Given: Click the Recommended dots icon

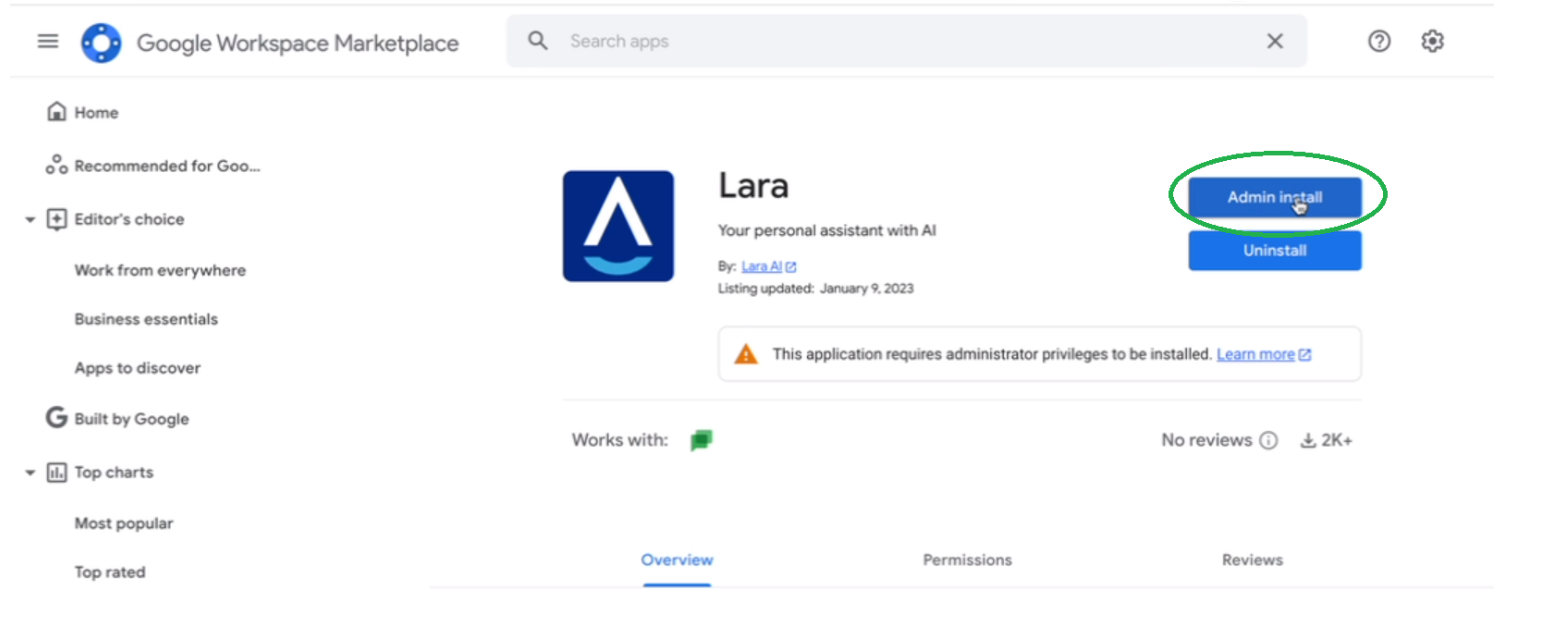Looking at the screenshot, I should point(57,165).
